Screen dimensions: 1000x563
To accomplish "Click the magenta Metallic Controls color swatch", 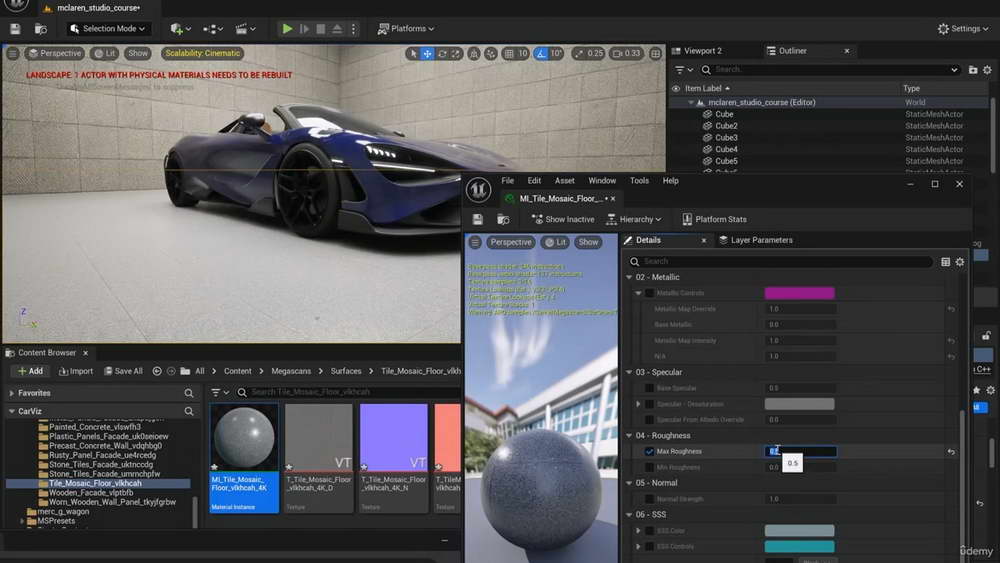I will point(799,293).
